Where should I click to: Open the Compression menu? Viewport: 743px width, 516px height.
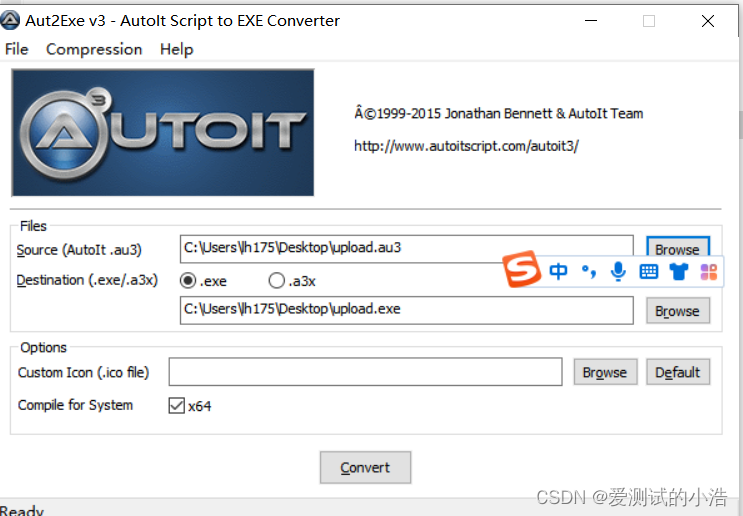94,49
